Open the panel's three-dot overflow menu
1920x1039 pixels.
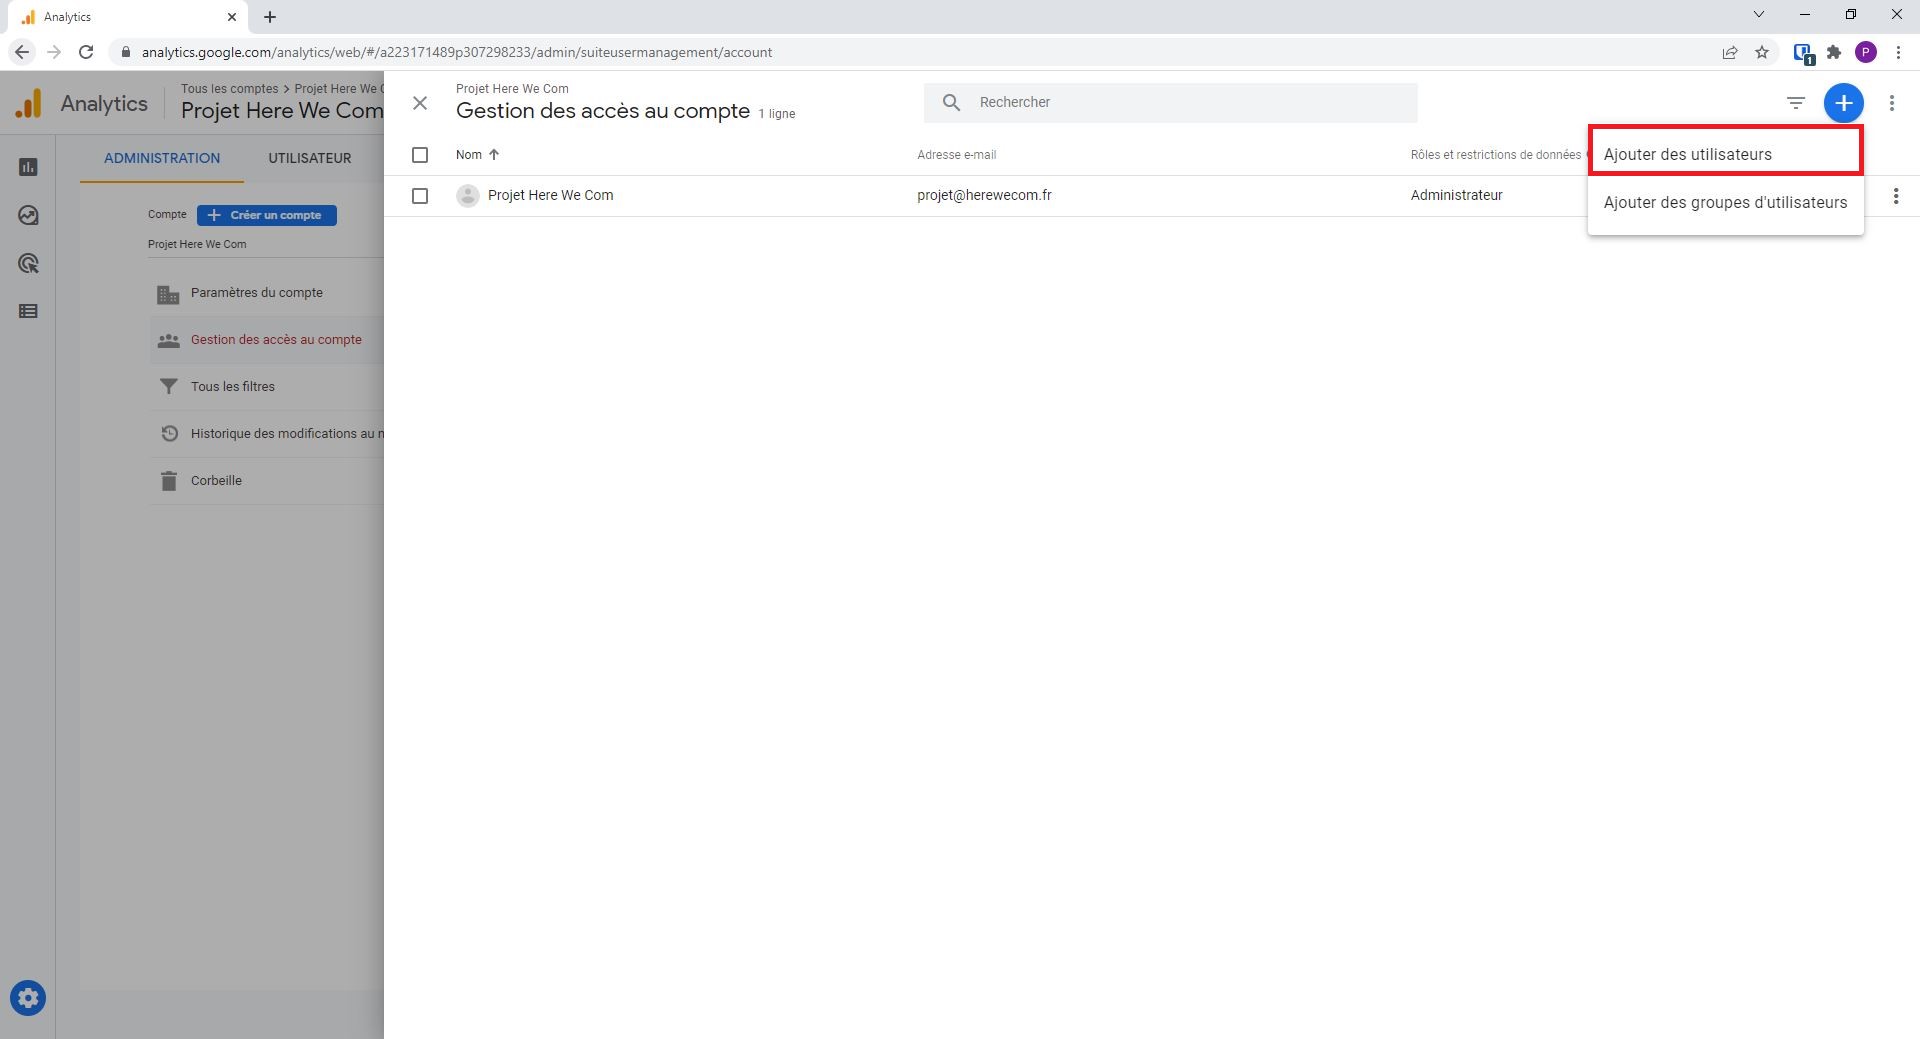(1891, 103)
